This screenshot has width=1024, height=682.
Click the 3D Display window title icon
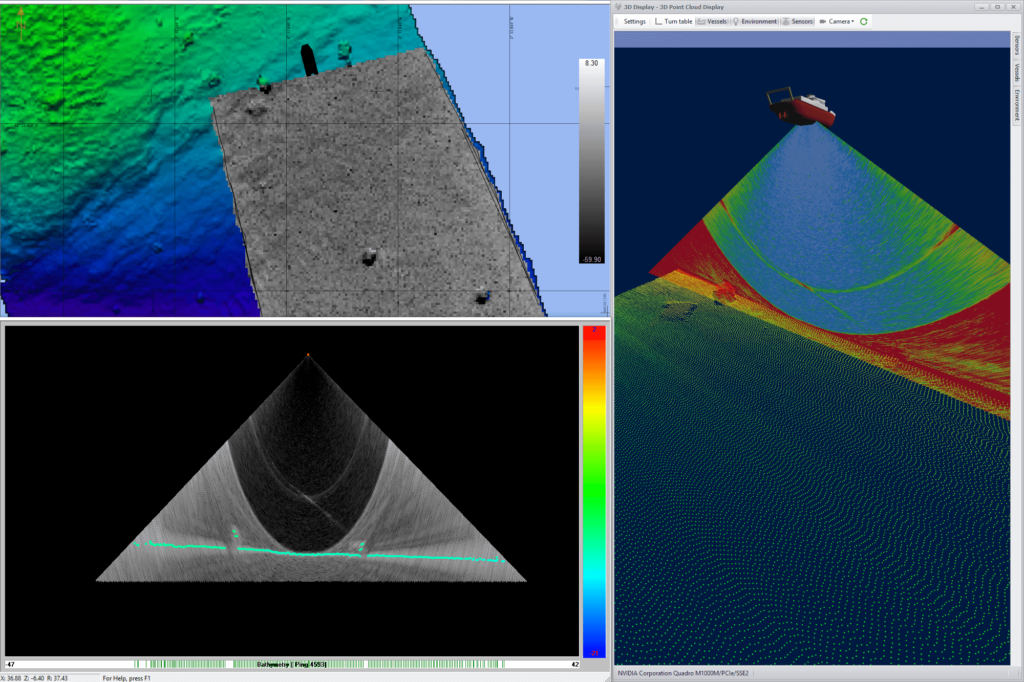pyautogui.click(x=617, y=6)
